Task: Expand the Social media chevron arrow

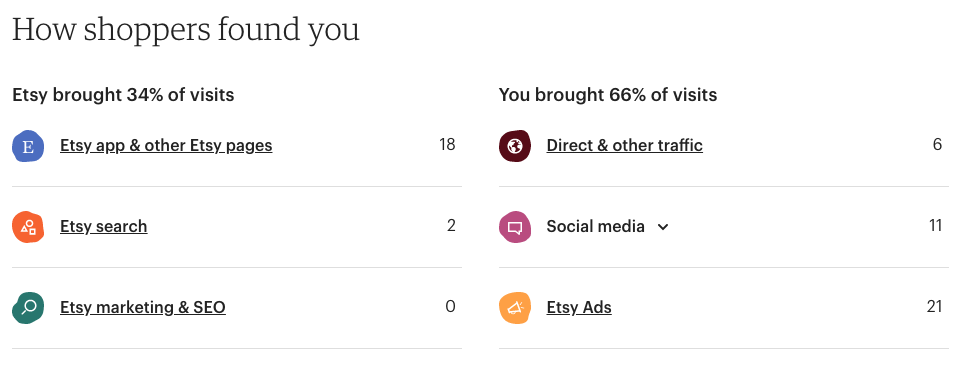Action: click(x=663, y=227)
